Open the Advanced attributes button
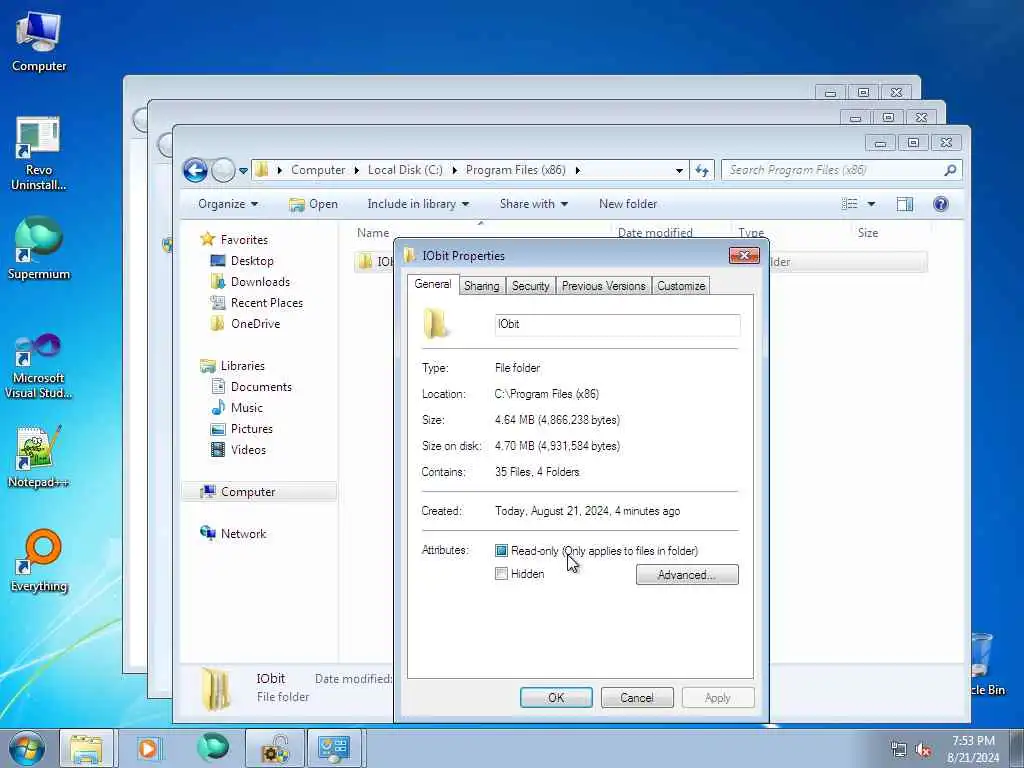The height and width of the screenshot is (768, 1024). tap(687, 575)
